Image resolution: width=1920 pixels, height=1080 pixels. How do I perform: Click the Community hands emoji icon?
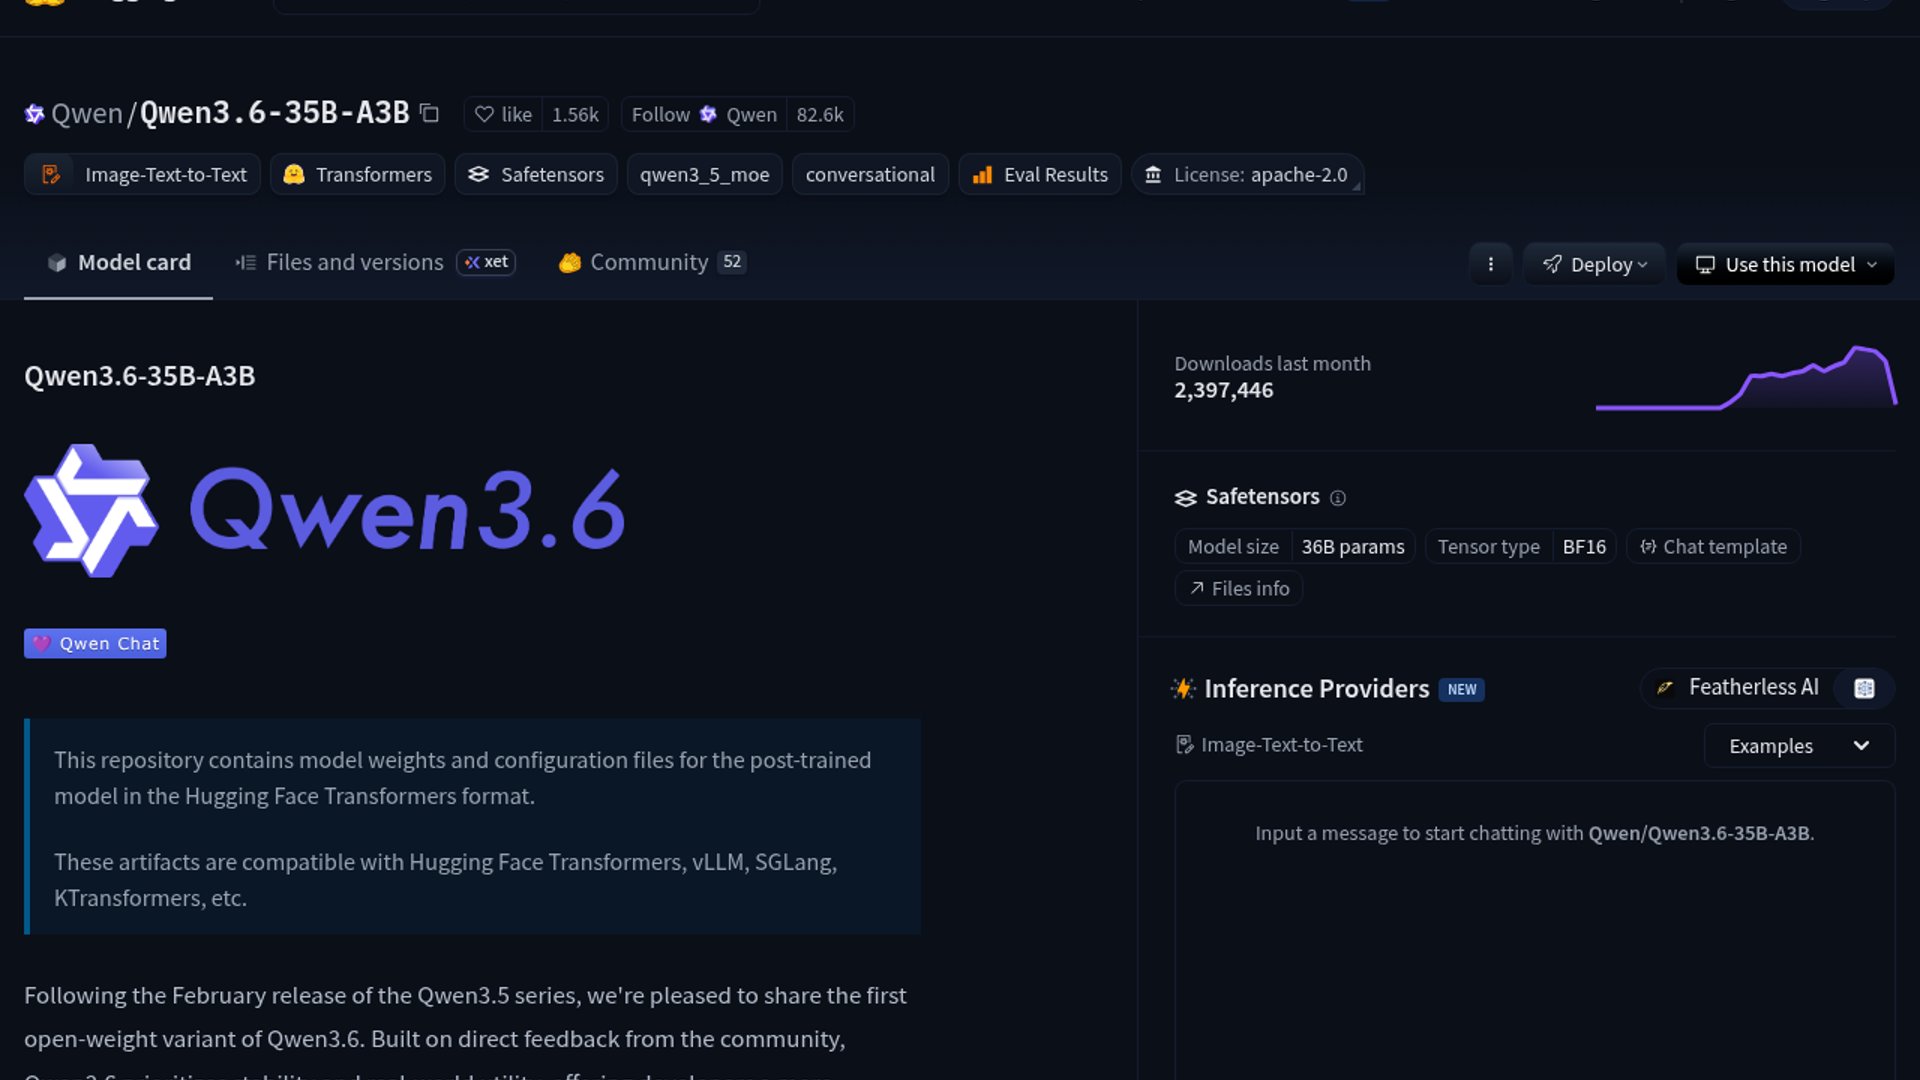(570, 262)
